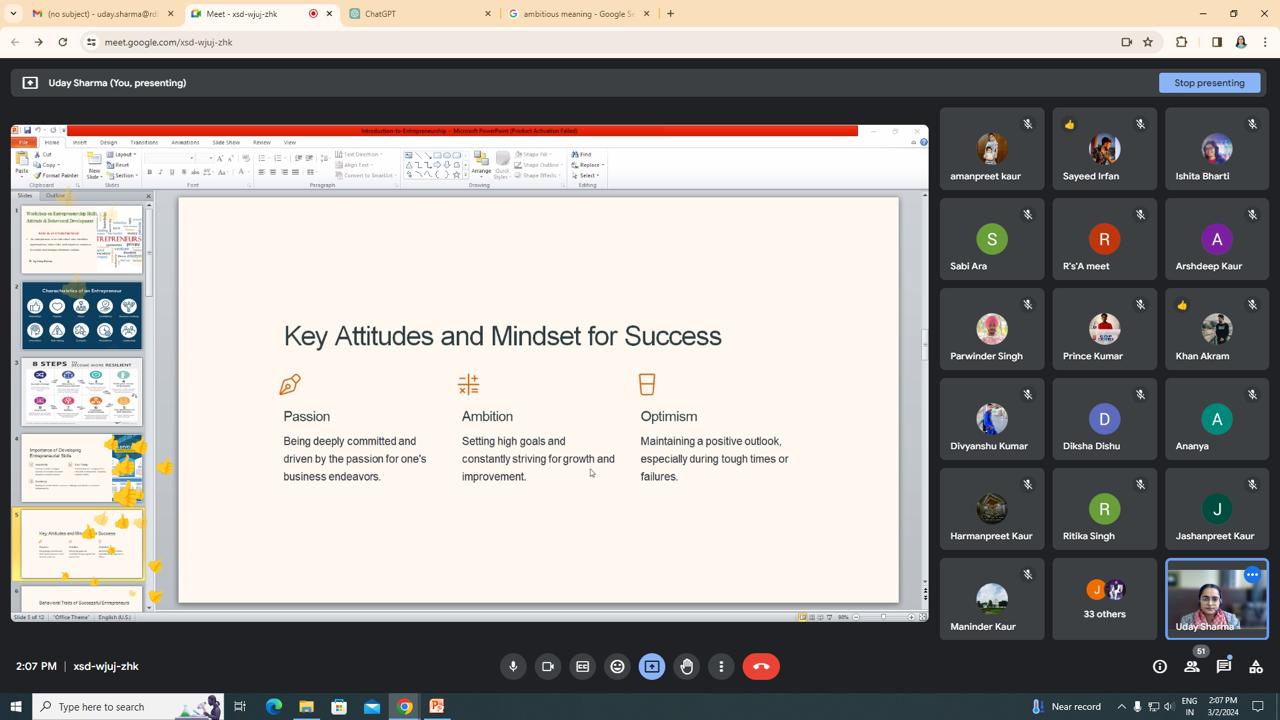This screenshot has height=720, width=1280.
Task: Open PowerPoint Transitions ribbon tab
Action: pyautogui.click(x=144, y=142)
